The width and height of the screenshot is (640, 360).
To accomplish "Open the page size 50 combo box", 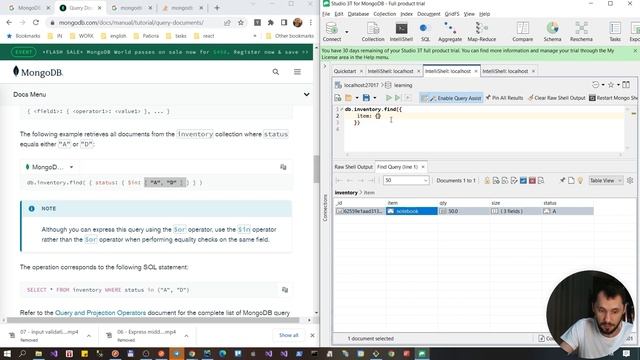I will click(406, 180).
